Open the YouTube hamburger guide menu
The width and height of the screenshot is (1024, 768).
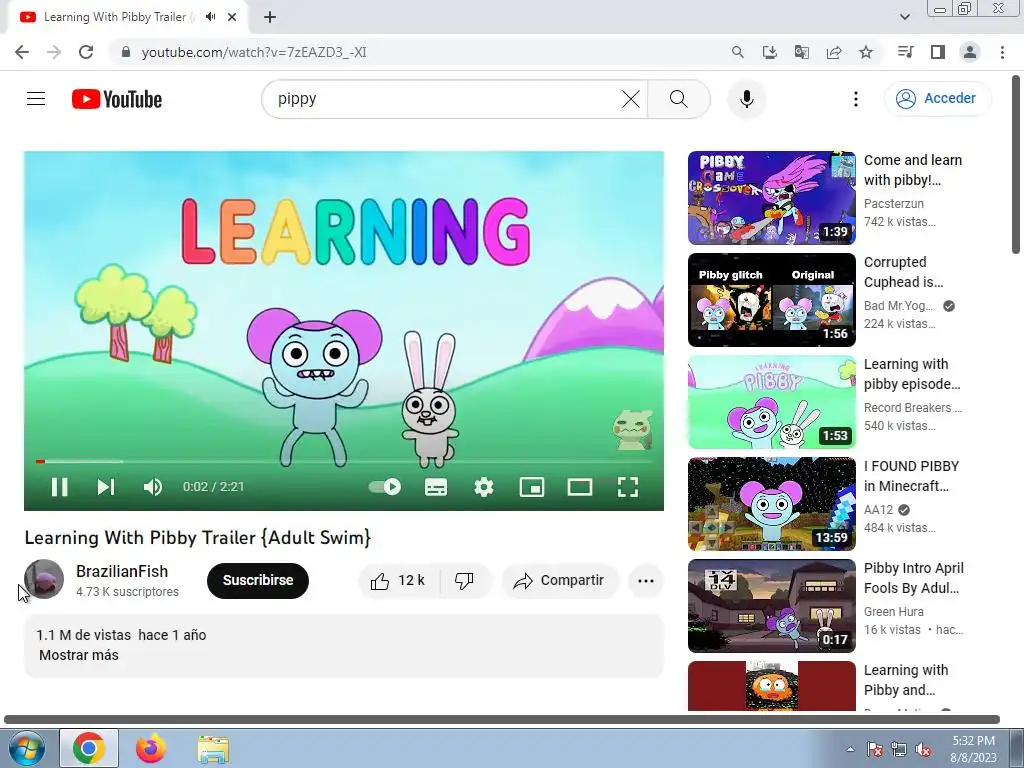[36, 99]
